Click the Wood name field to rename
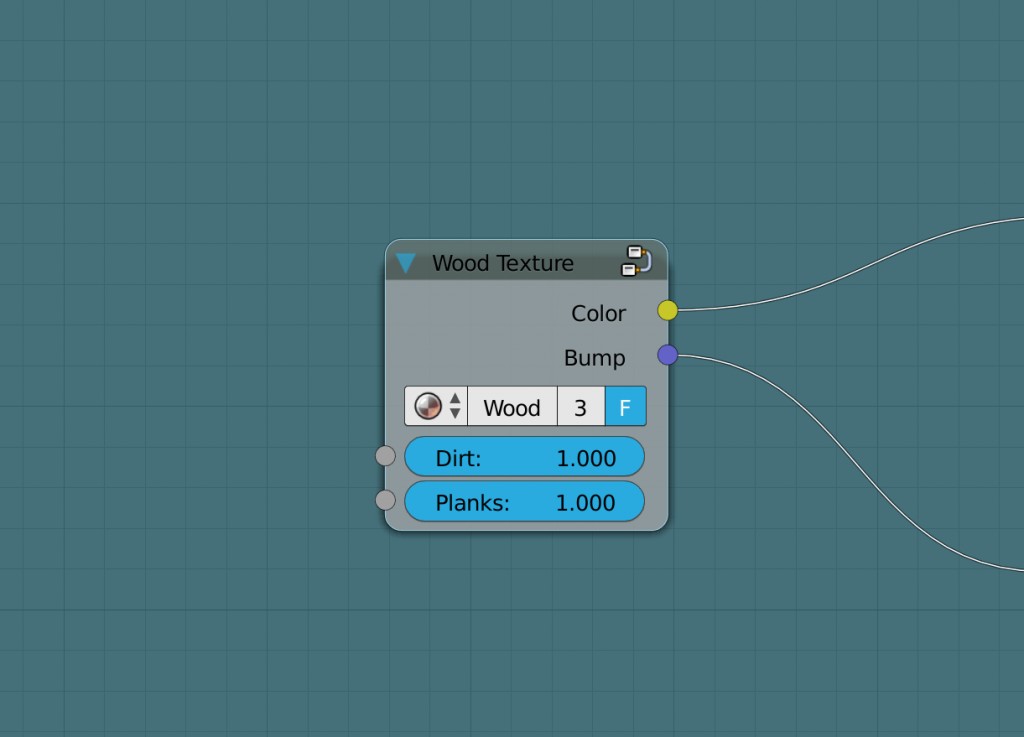The width and height of the screenshot is (1024, 737). click(x=512, y=406)
